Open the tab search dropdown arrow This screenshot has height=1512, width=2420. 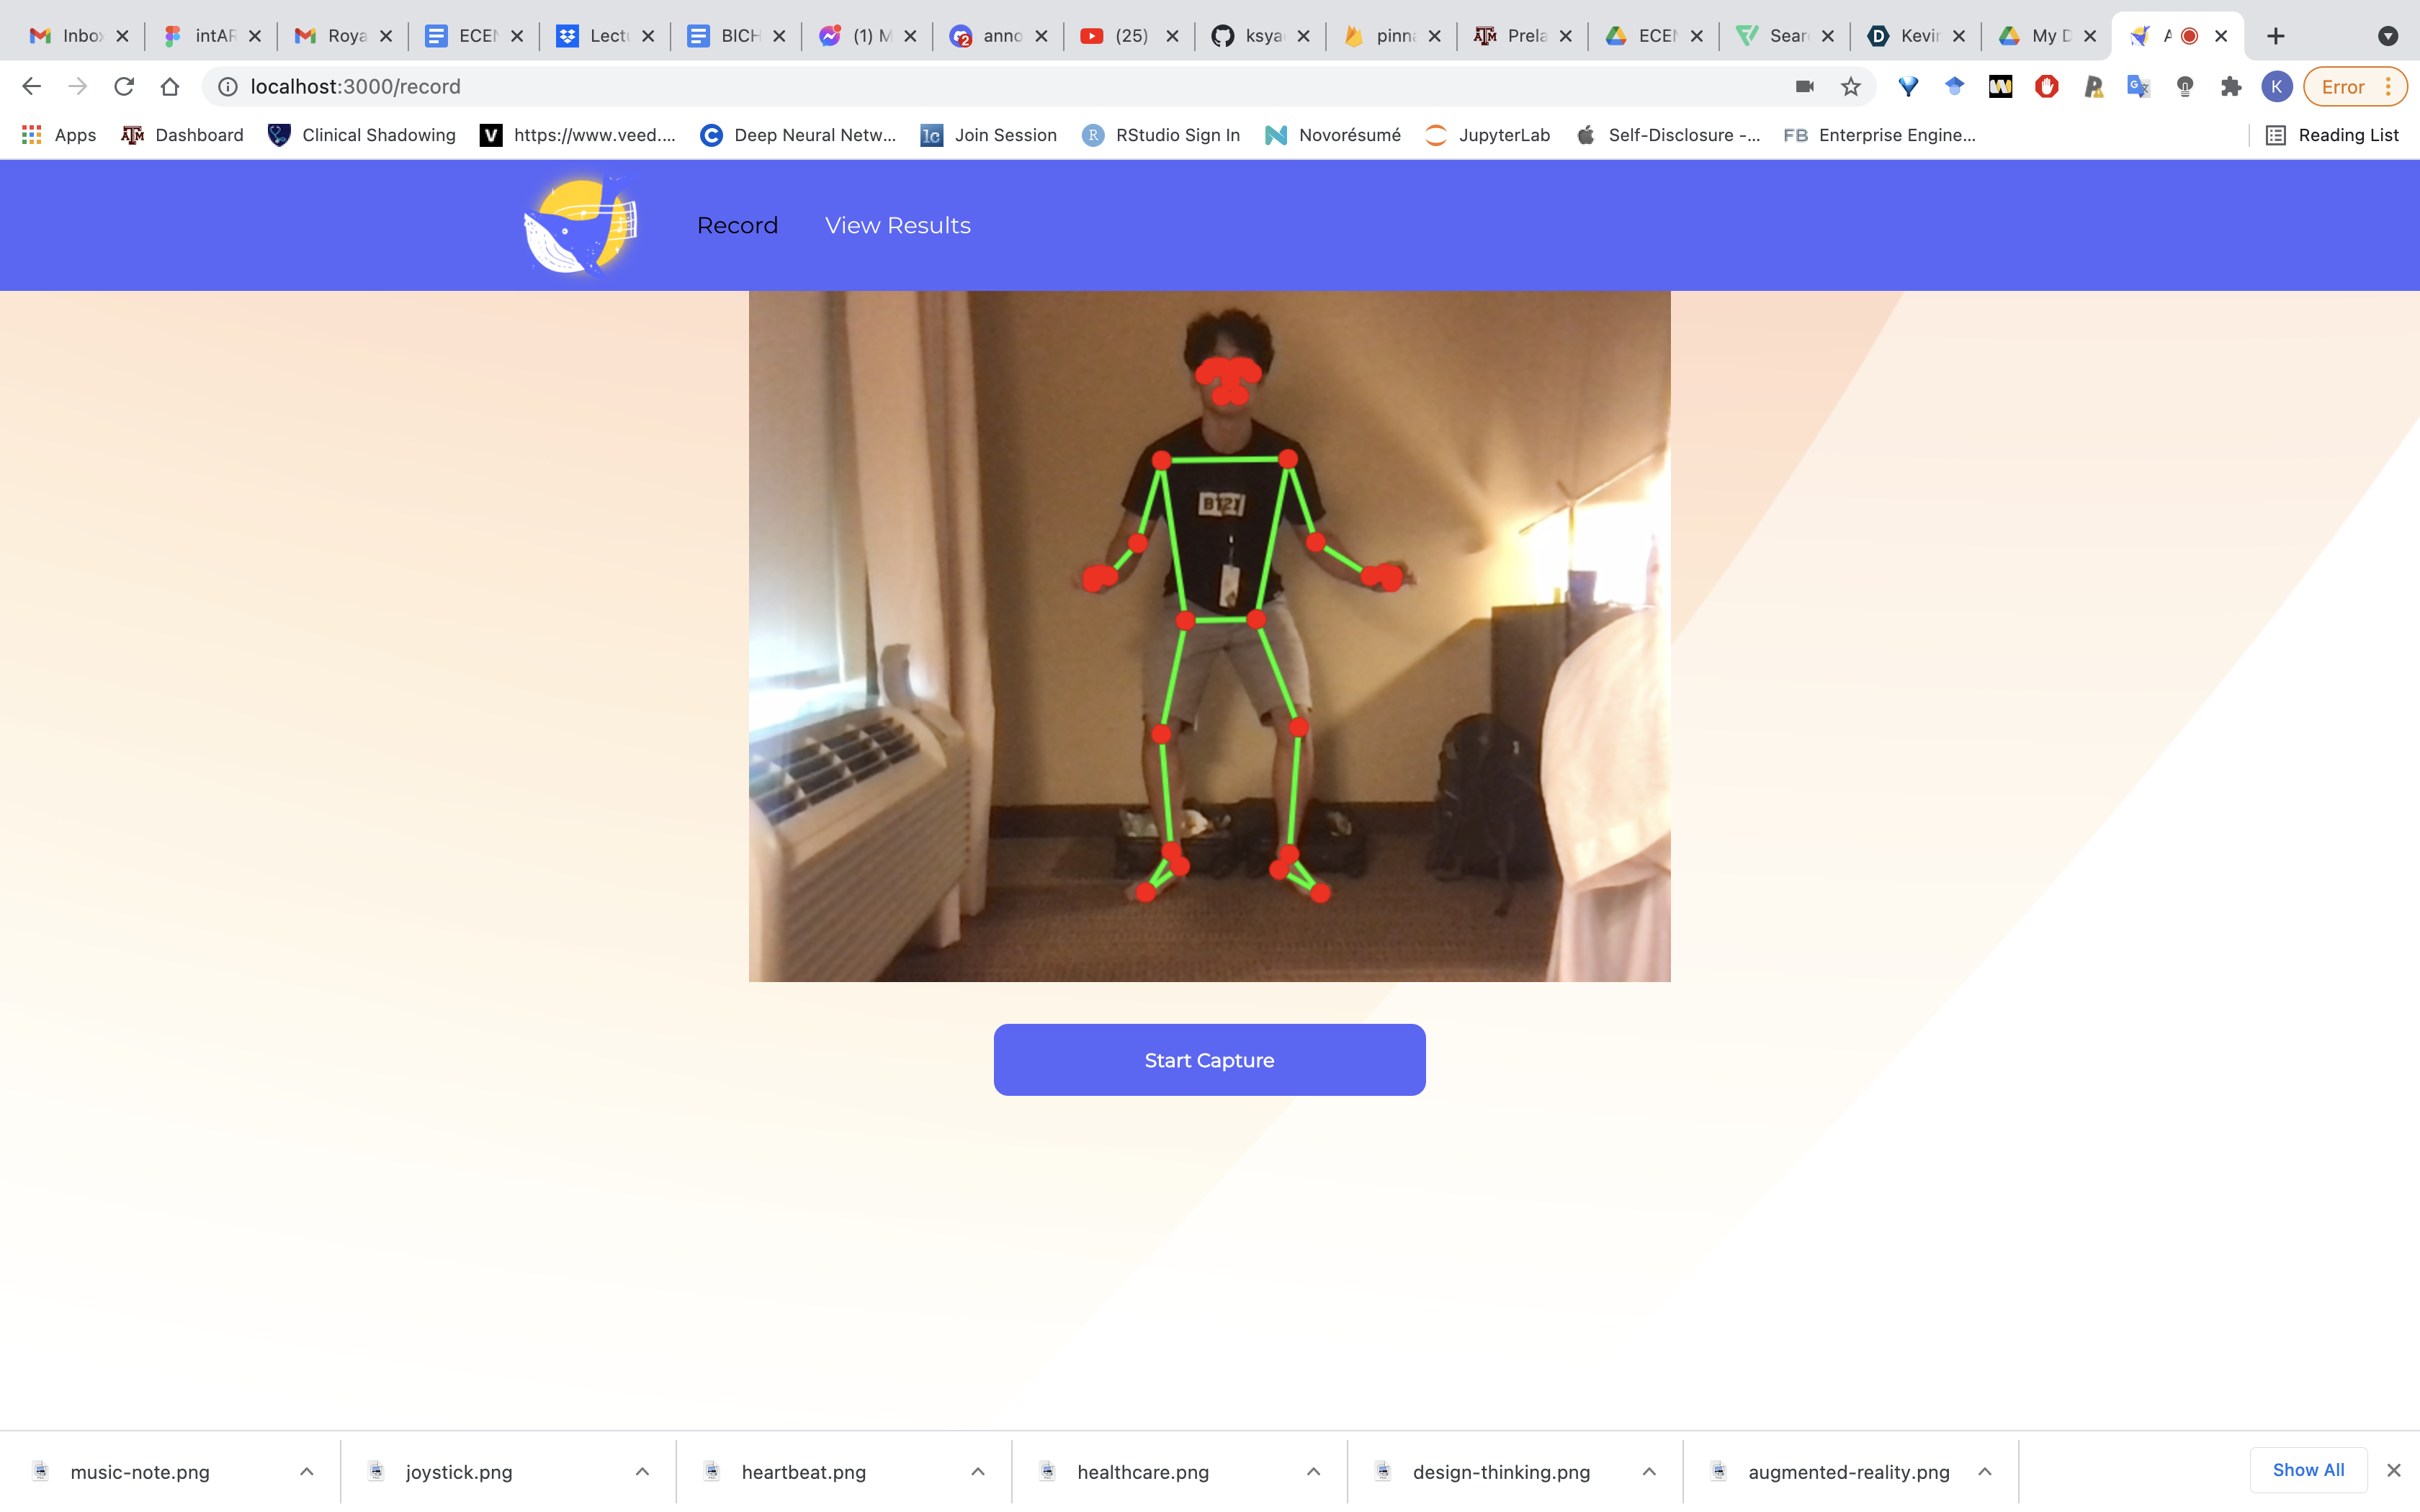tap(2388, 36)
